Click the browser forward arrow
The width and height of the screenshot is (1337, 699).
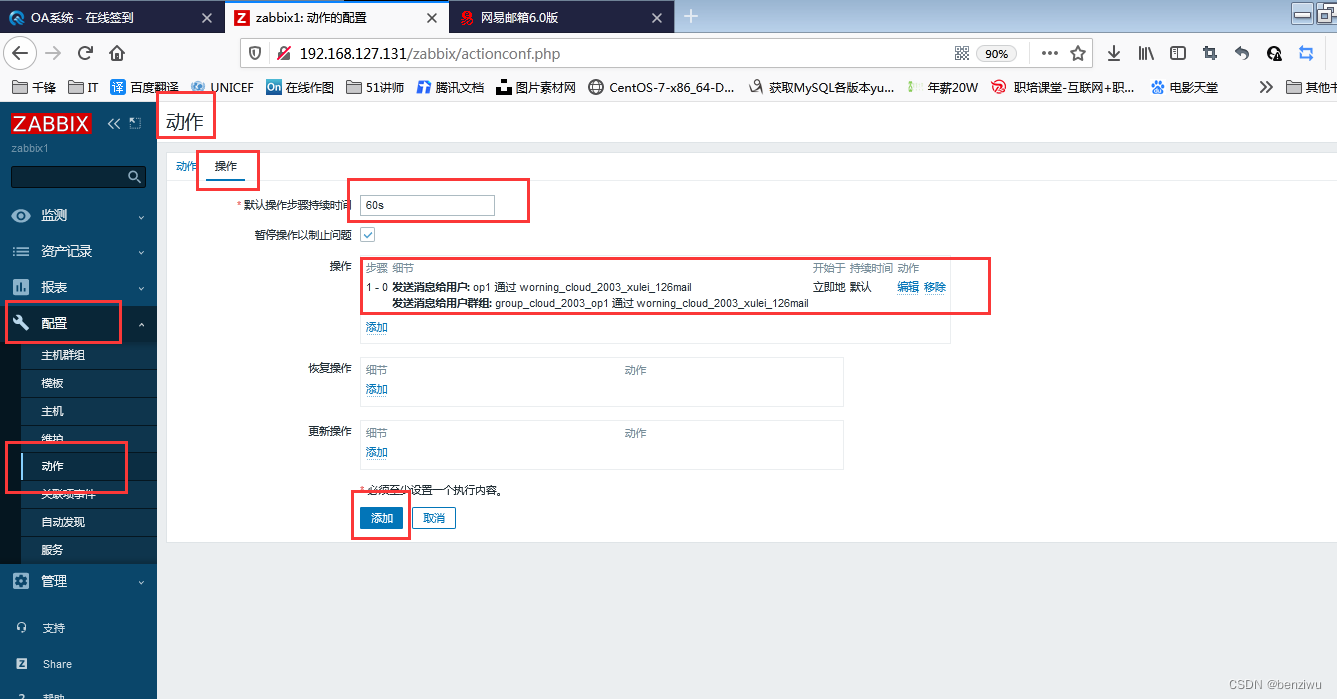tap(53, 53)
